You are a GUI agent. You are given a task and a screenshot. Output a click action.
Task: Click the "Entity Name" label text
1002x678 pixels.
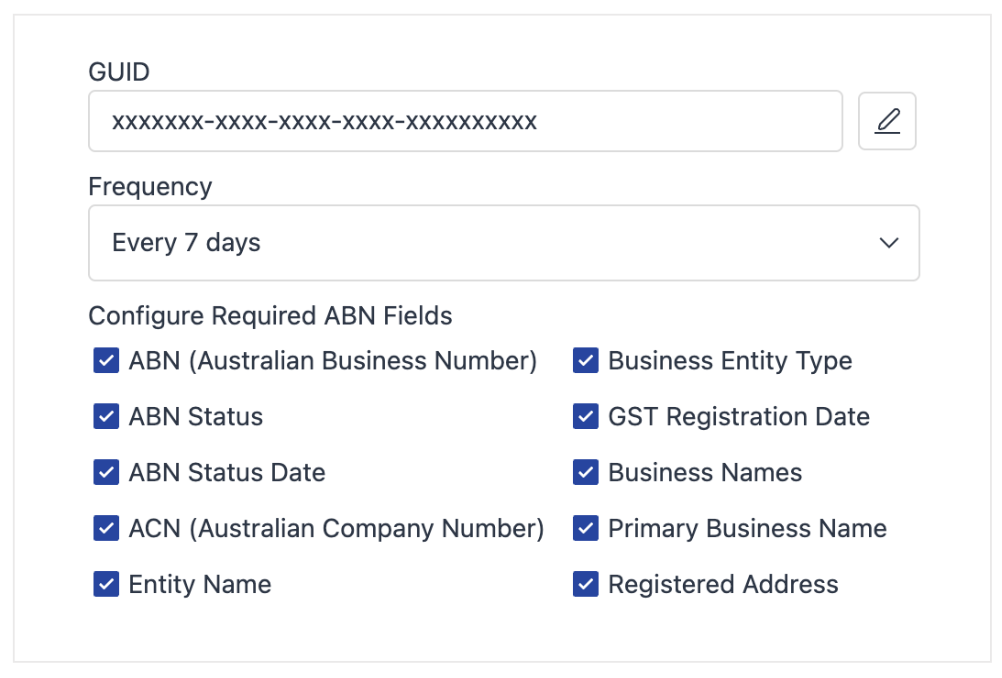(200, 585)
